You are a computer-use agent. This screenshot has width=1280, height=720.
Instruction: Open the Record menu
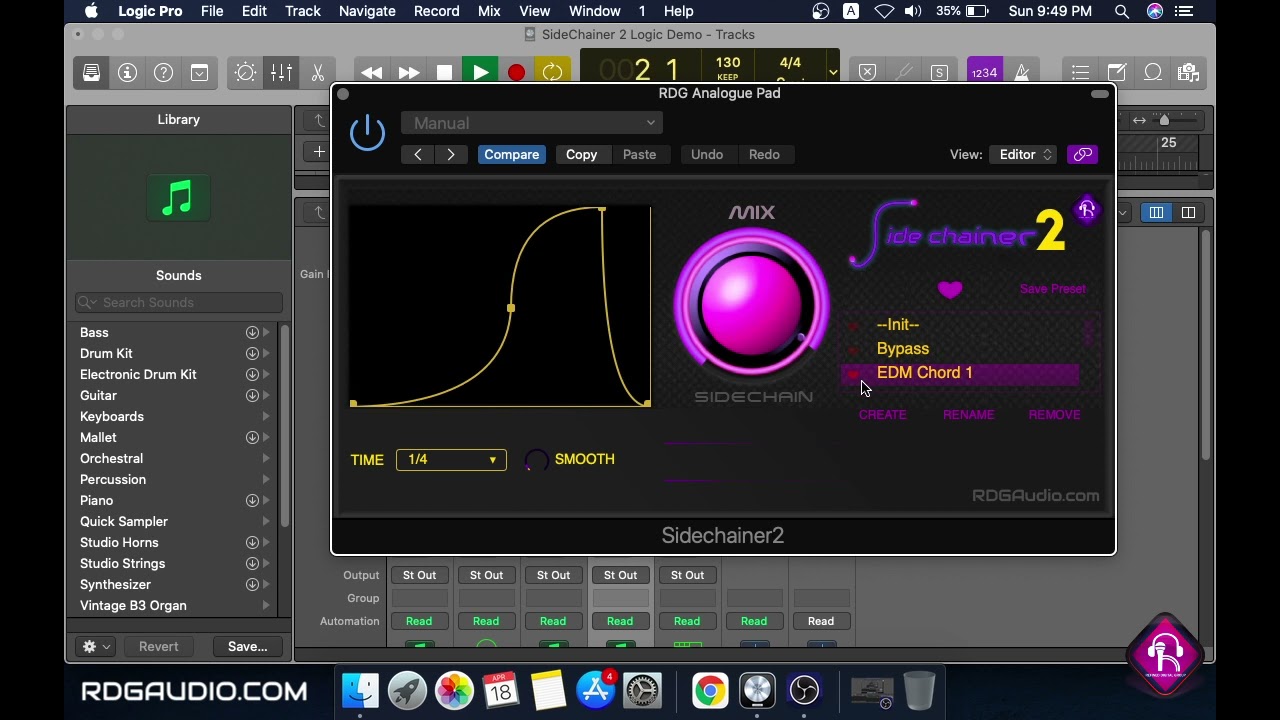pyautogui.click(x=436, y=11)
